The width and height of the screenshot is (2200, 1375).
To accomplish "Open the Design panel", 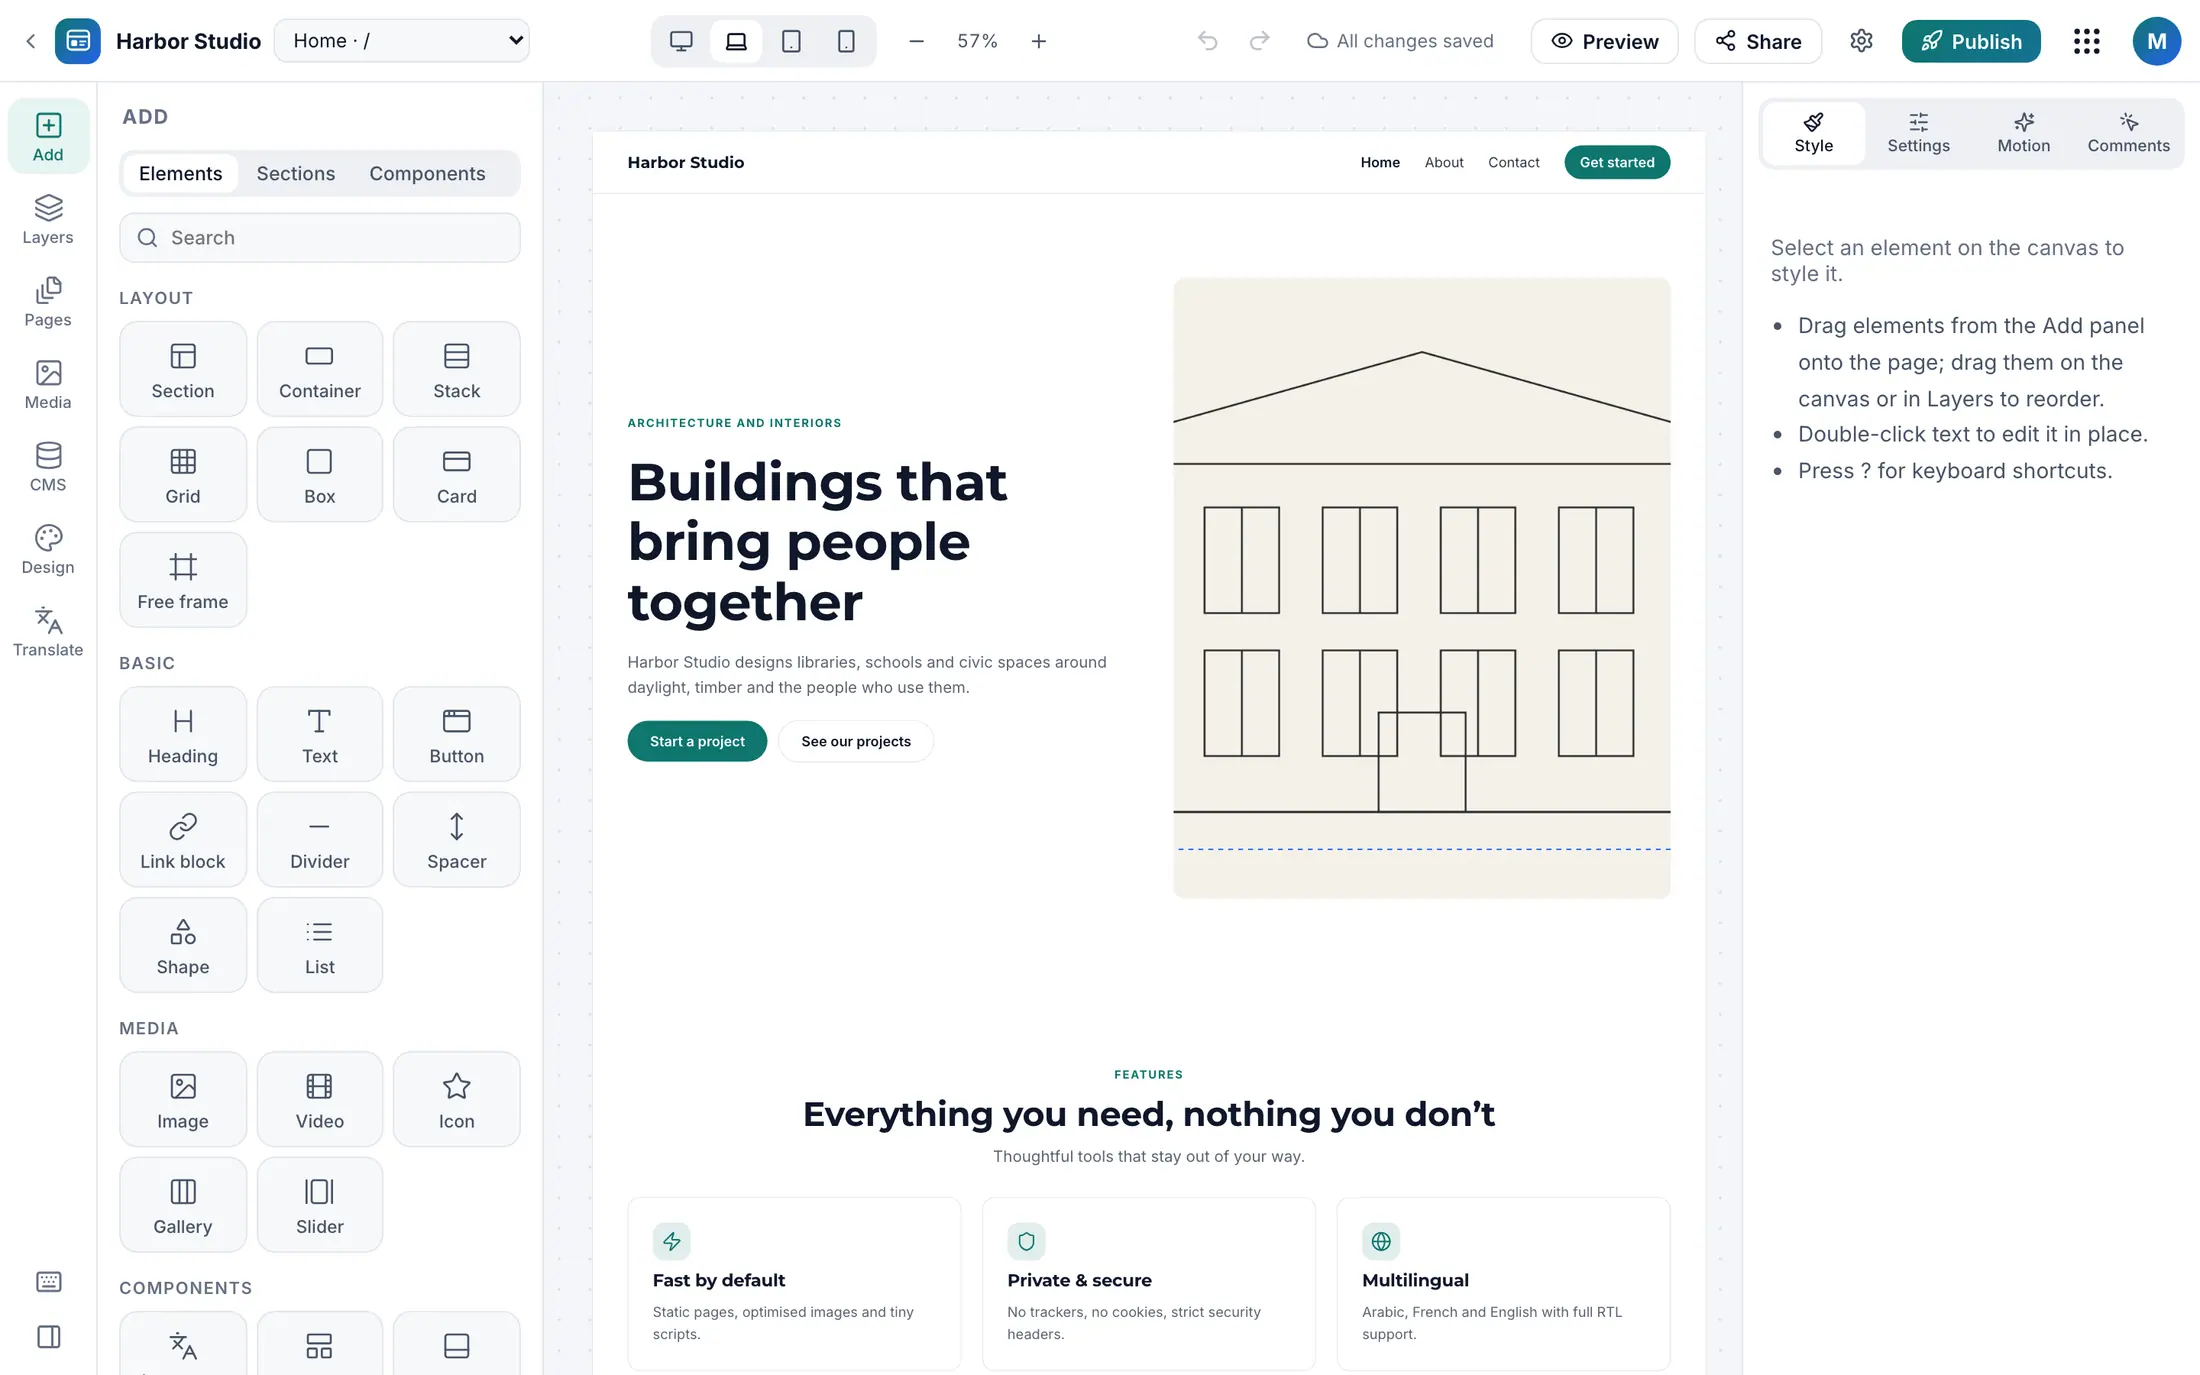I will 48,549.
